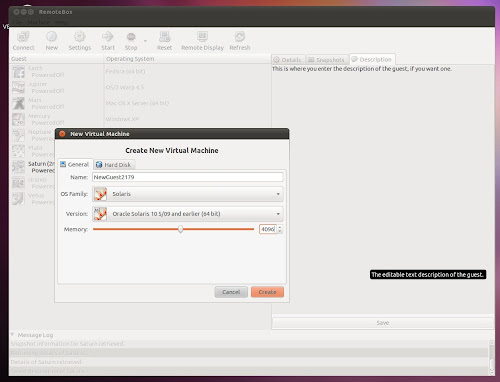Select the Venus guest icon
This screenshot has height=382, width=500.
pyautogui.click(x=18, y=199)
